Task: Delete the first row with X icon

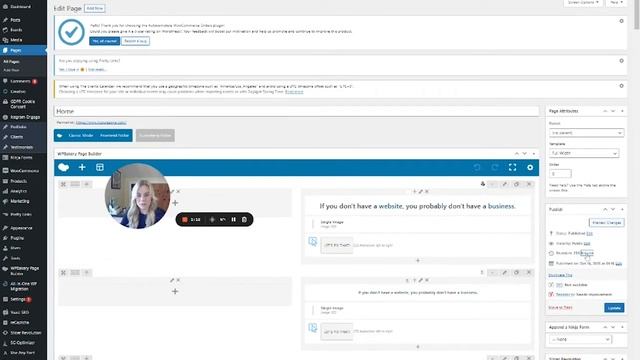Action: (529, 184)
